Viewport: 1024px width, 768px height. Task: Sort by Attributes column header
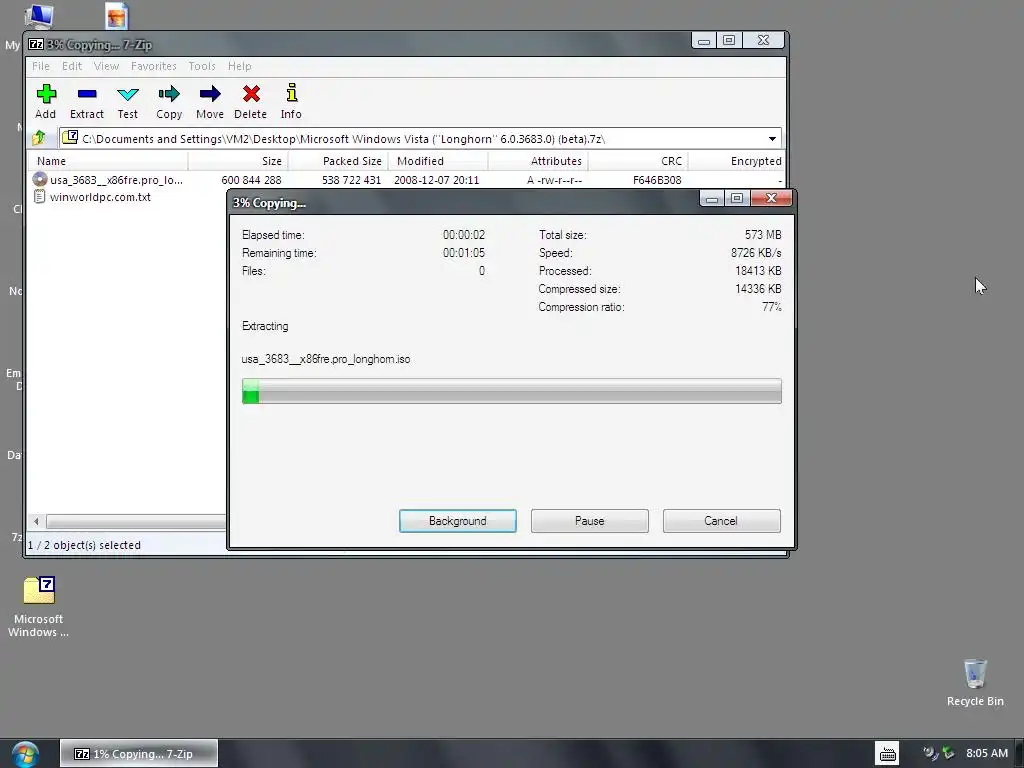(538, 161)
